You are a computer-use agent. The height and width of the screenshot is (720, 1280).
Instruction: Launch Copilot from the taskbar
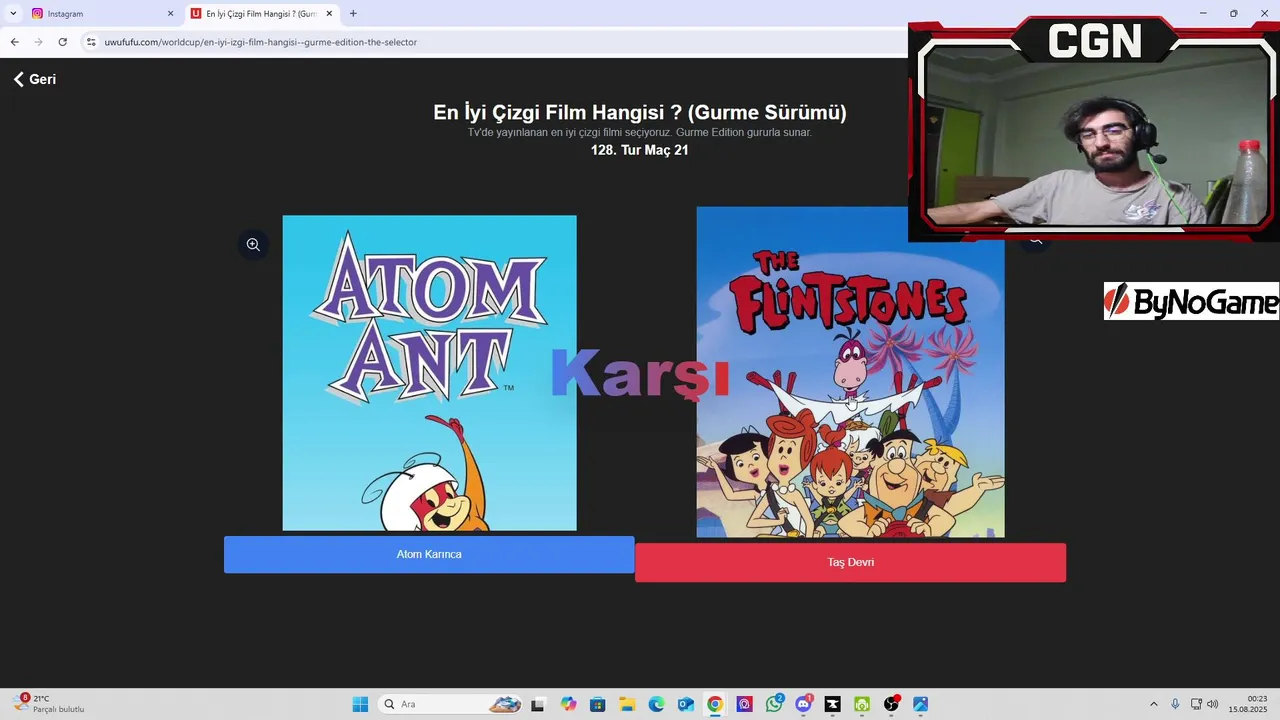pos(568,704)
